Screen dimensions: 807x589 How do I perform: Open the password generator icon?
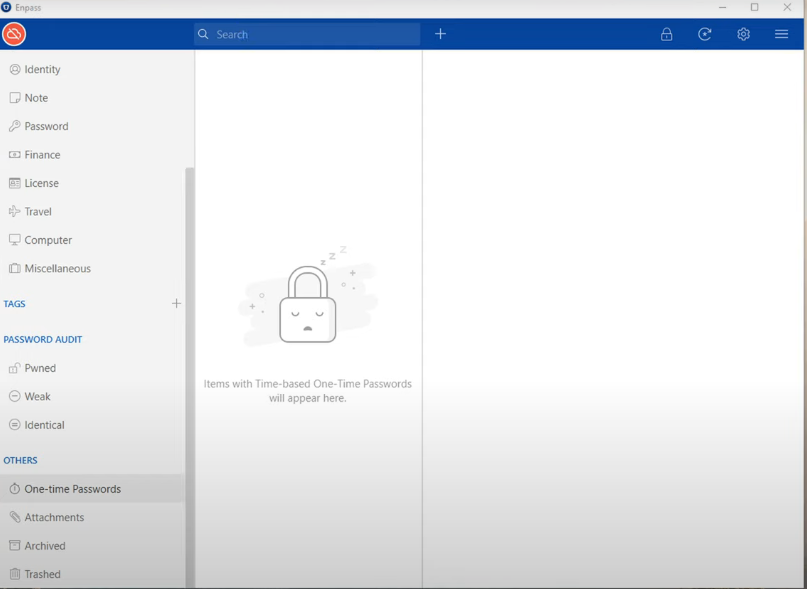[705, 34]
